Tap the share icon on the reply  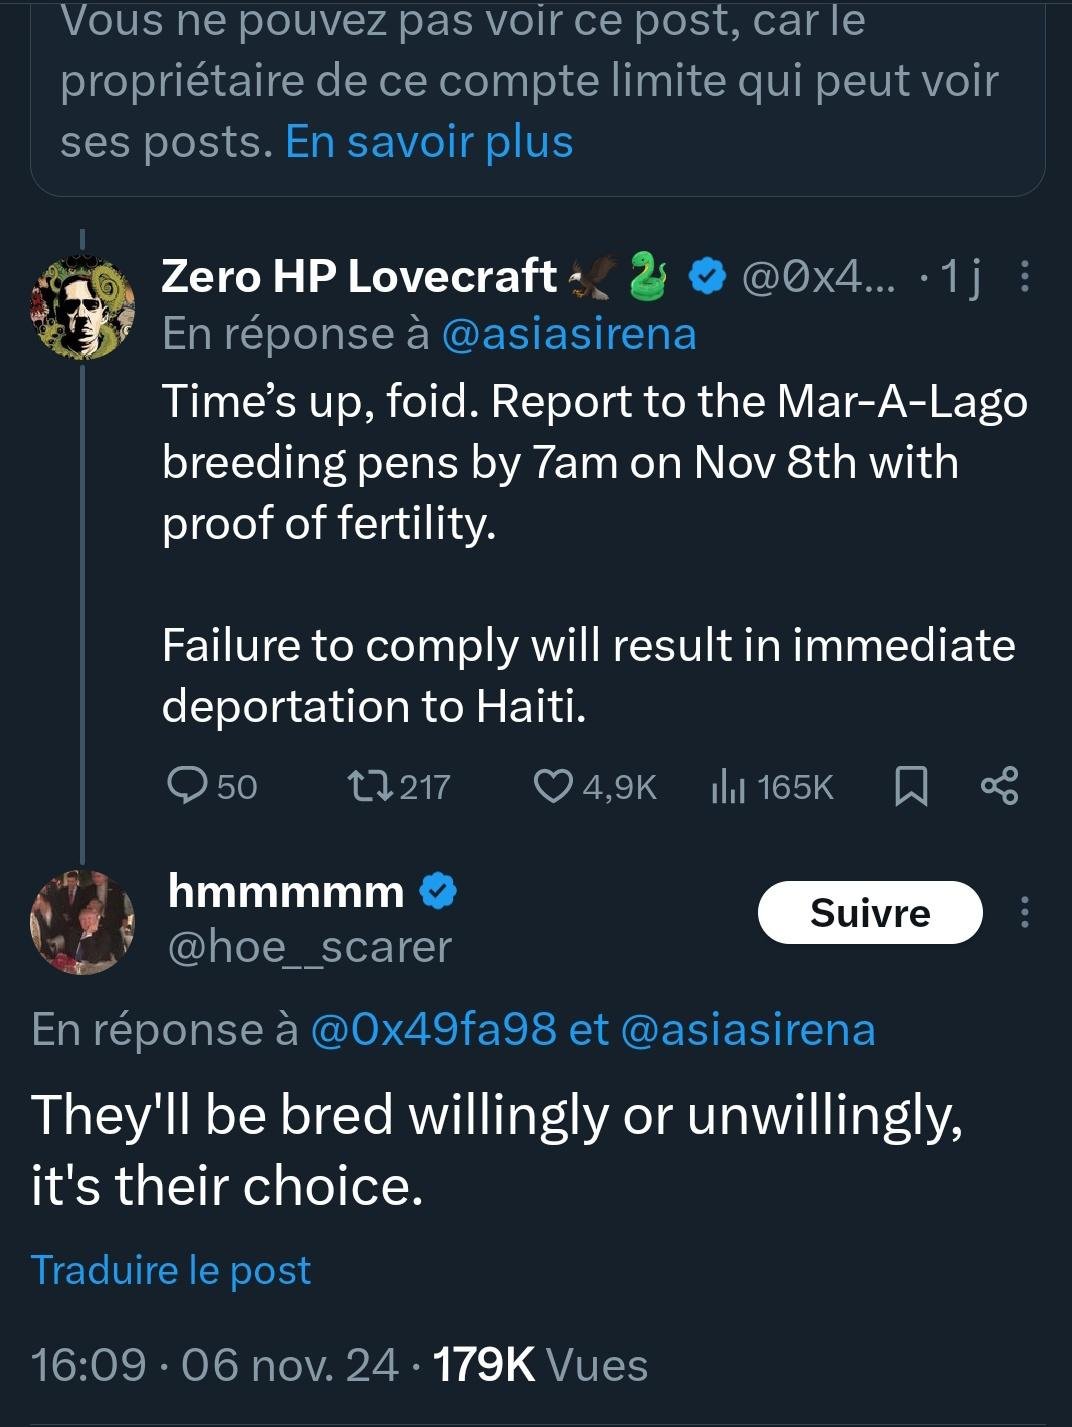(999, 786)
